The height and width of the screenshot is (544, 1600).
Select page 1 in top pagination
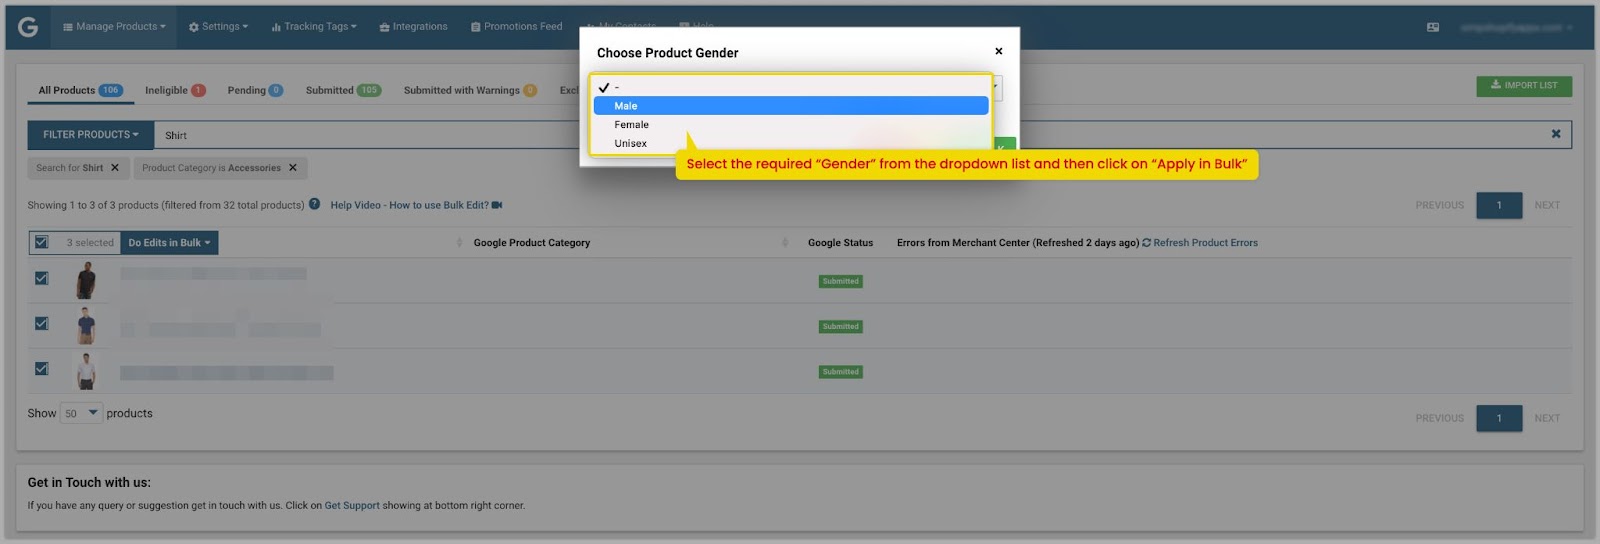click(1499, 205)
